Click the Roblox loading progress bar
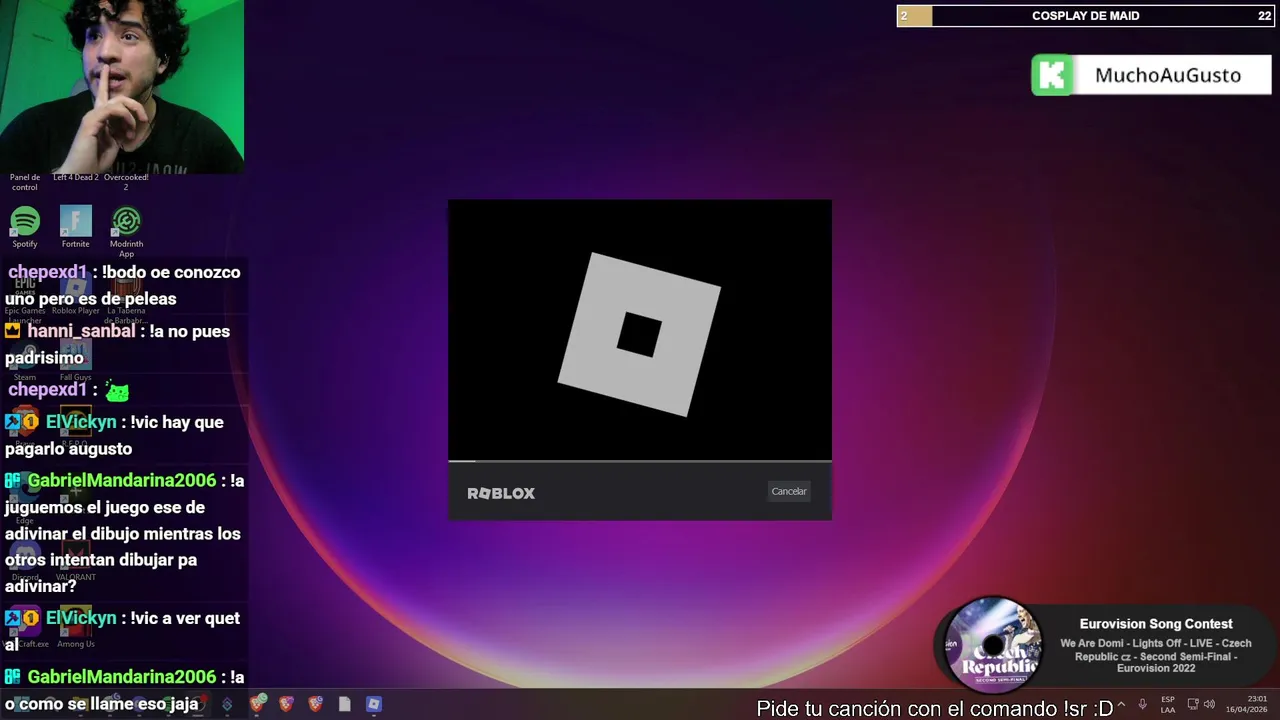1280x720 pixels. [x=640, y=461]
